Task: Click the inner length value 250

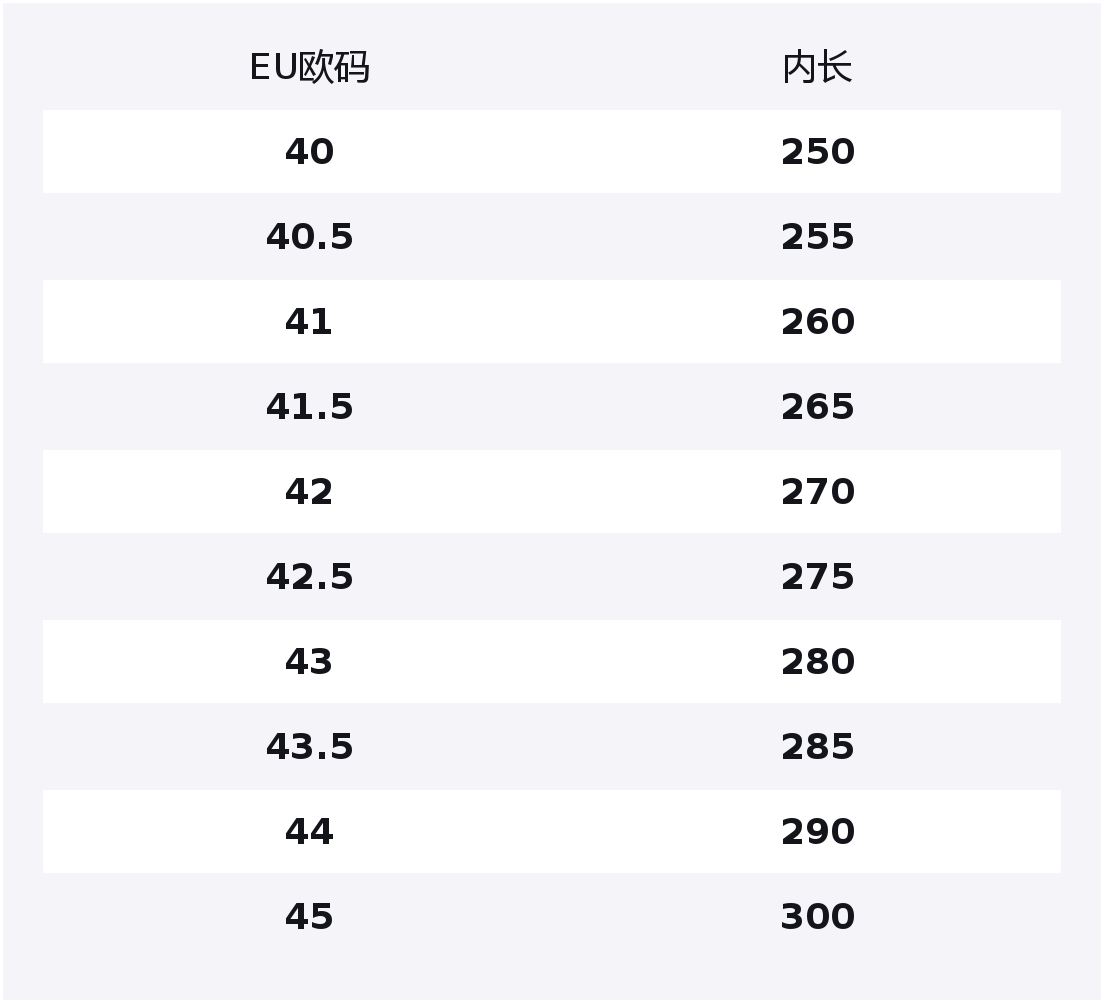Action: click(817, 151)
